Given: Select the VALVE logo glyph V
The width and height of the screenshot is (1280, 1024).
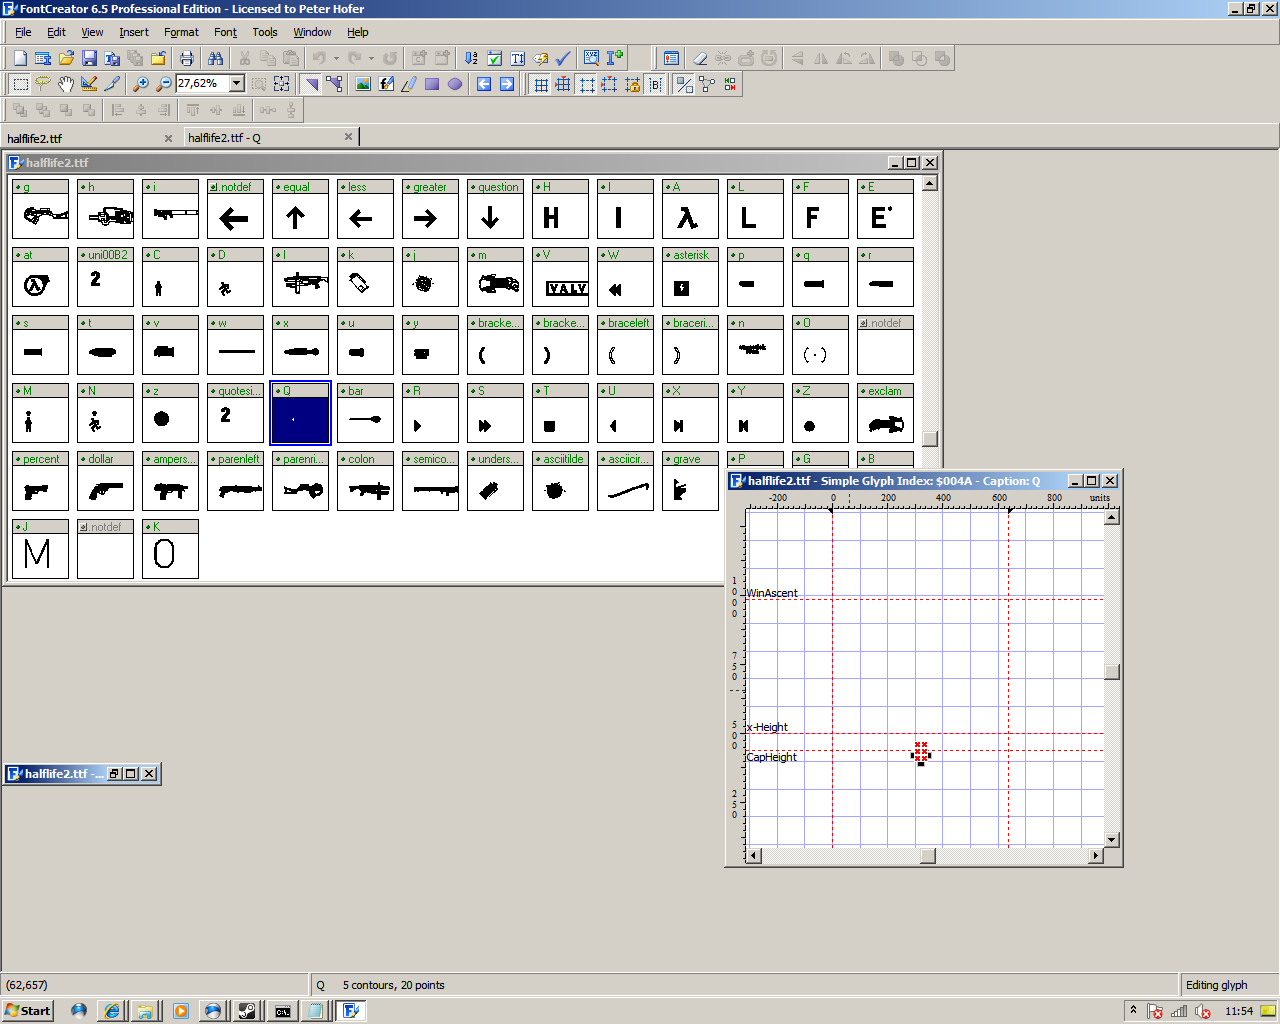Looking at the screenshot, I should [560, 277].
